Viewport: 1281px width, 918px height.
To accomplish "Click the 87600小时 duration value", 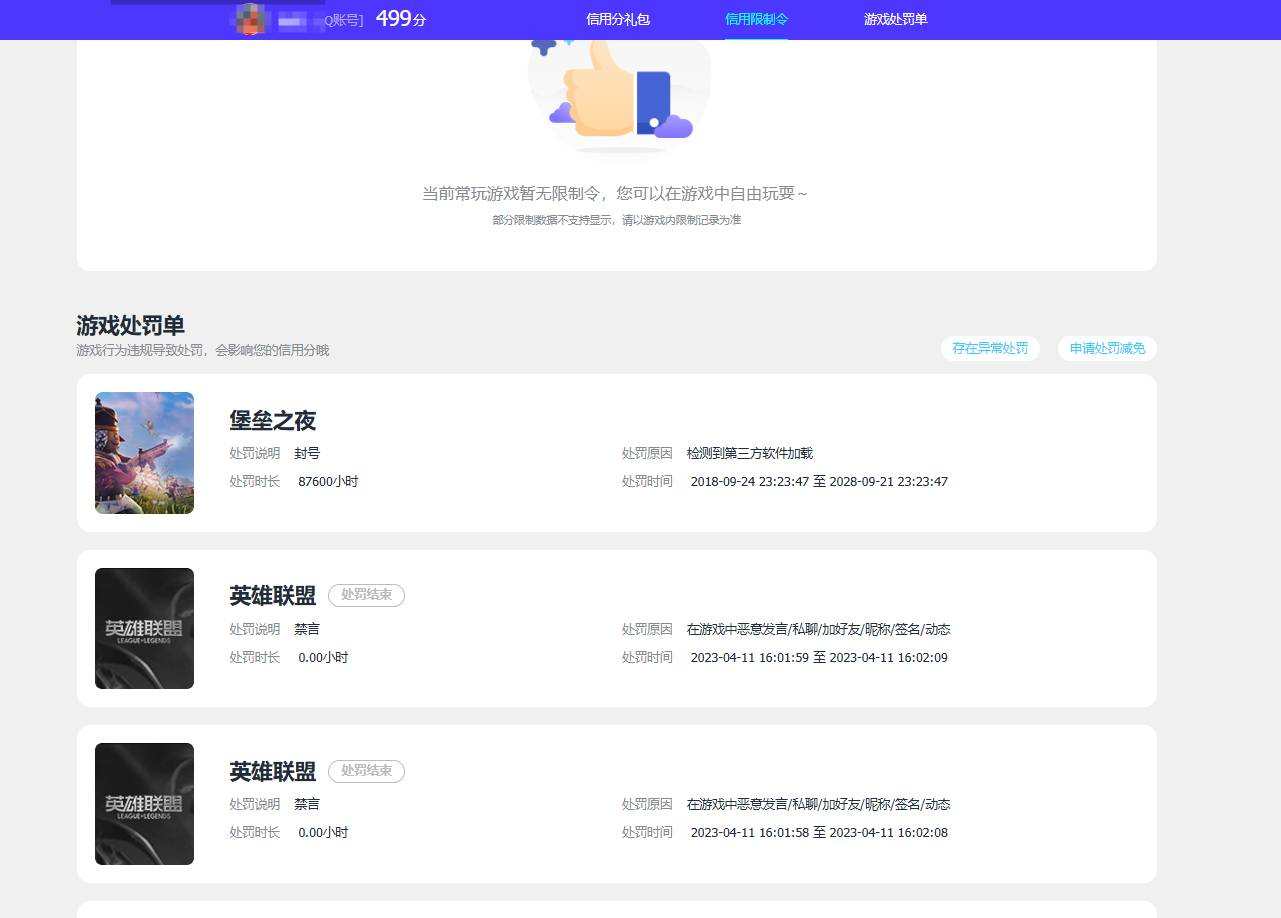I will 328,481.
